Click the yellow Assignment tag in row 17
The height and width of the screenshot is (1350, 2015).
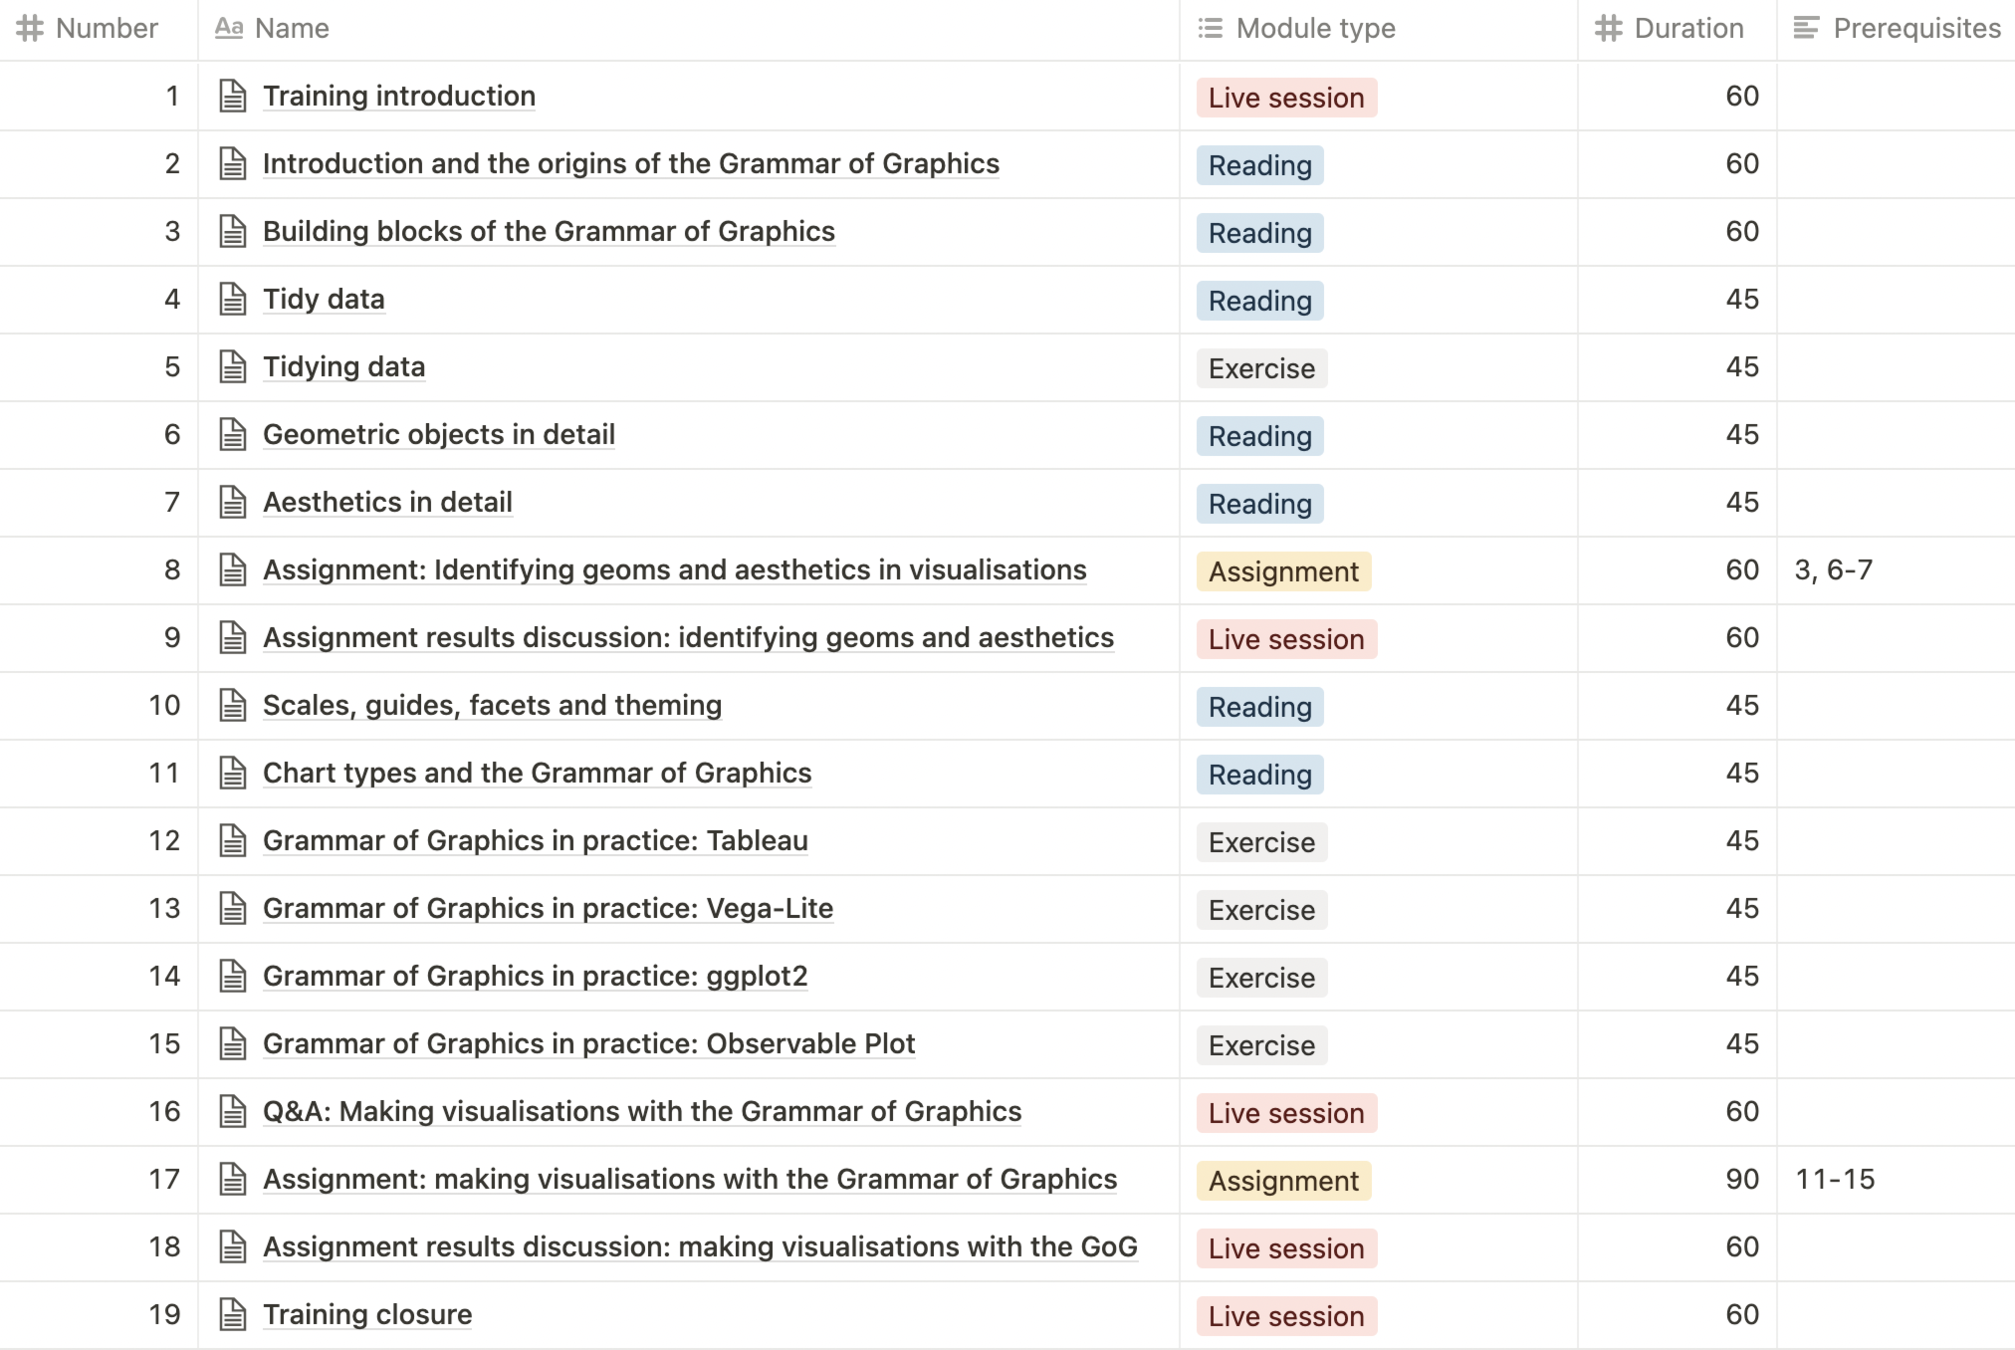point(1283,1181)
